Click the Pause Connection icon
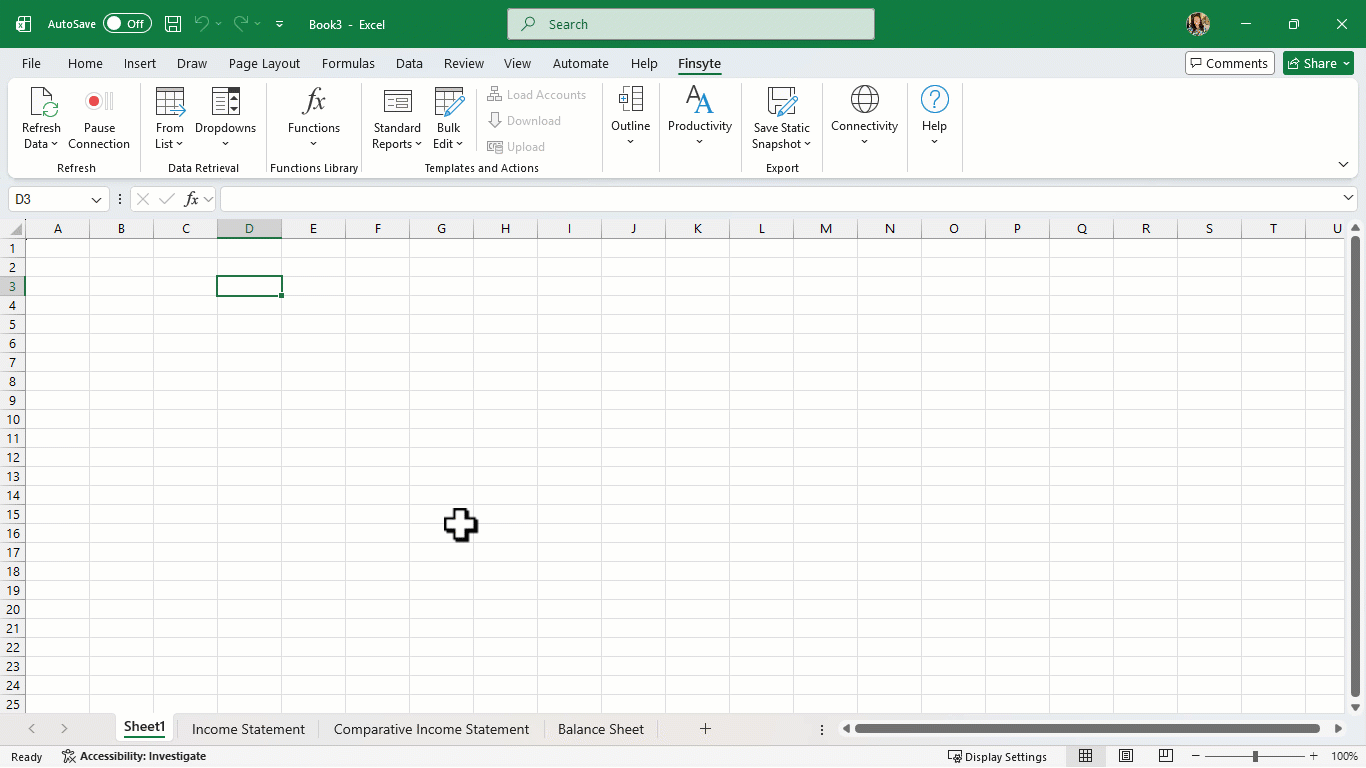This screenshot has width=1366, height=768. point(99,102)
